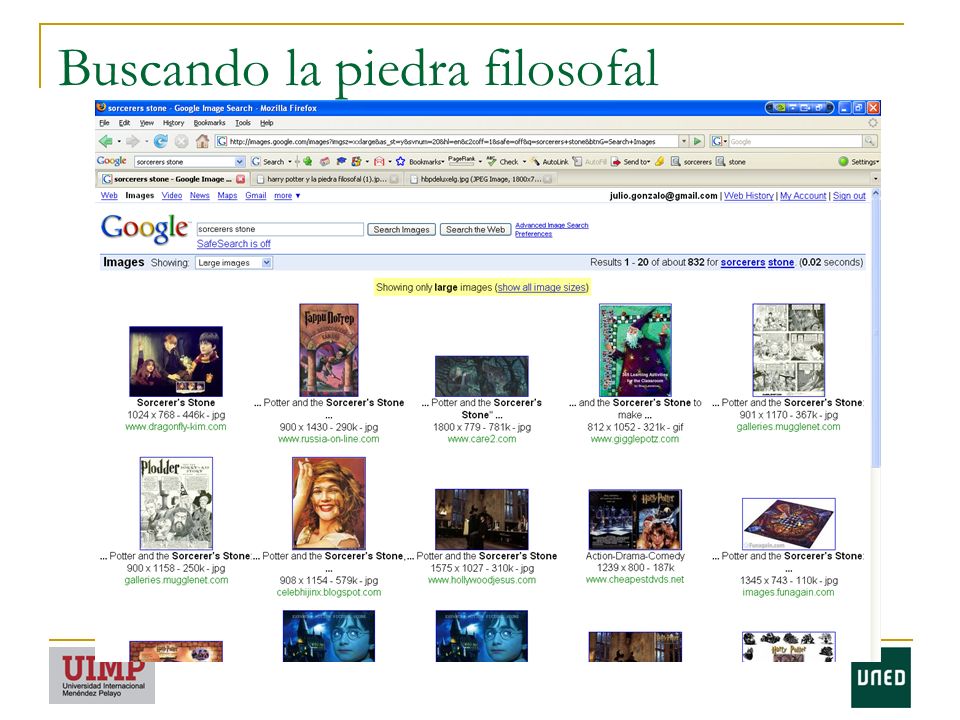Click the green clover icon on Google Toolbar
The height and width of the screenshot is (720, 960).
307,162
